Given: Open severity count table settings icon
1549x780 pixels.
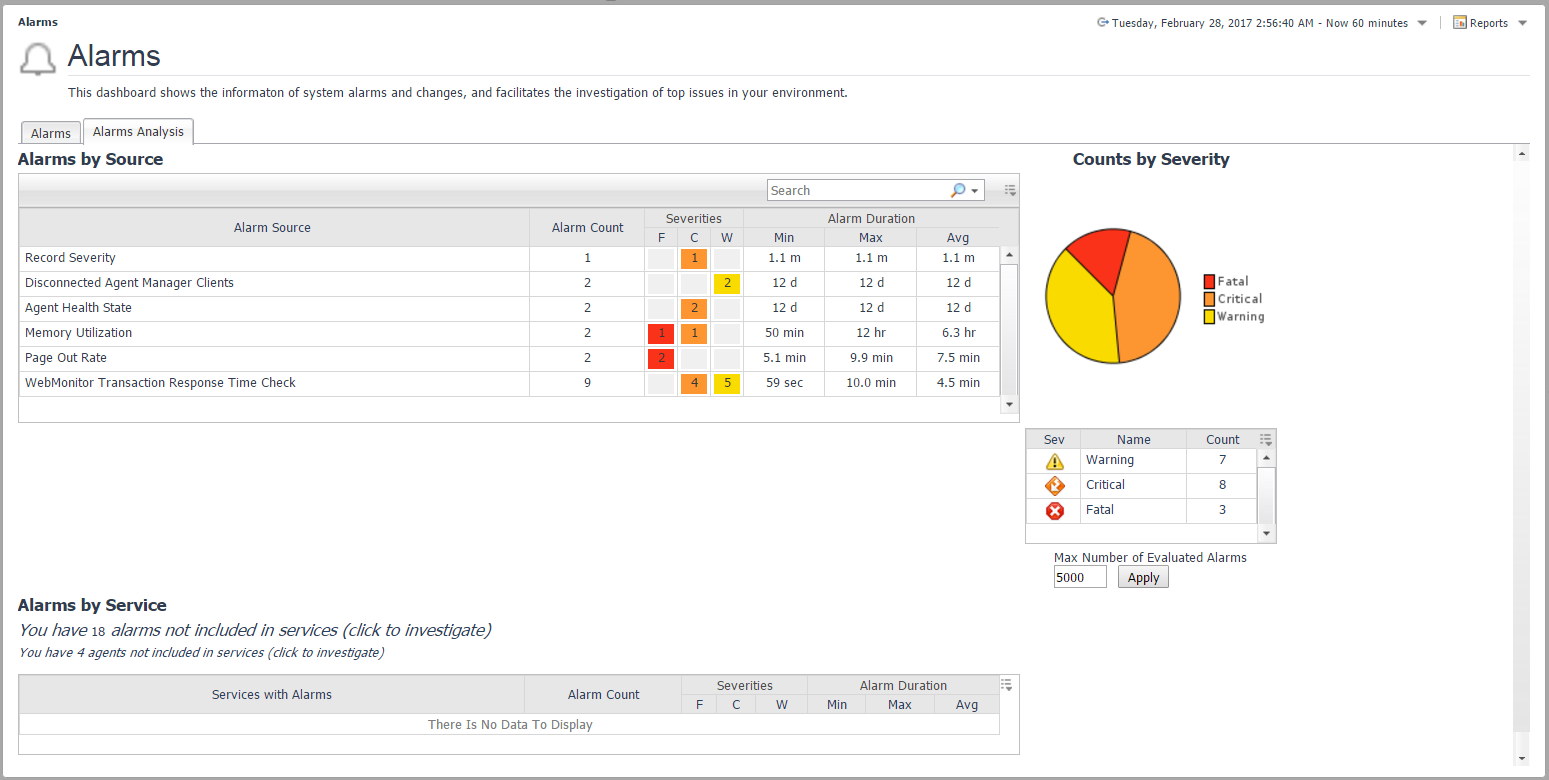Looking at the screenshot, I should coord(1266,439).
